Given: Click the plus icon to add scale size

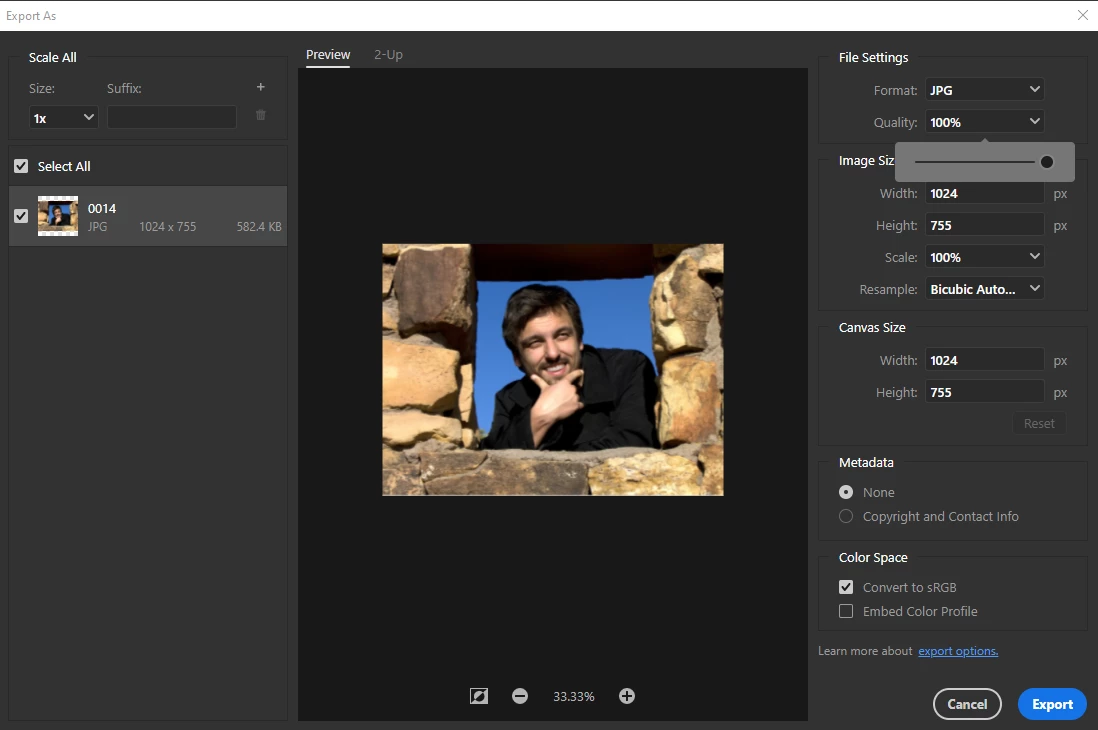Looking at the screenshot, I should click(x=260, y=87).
